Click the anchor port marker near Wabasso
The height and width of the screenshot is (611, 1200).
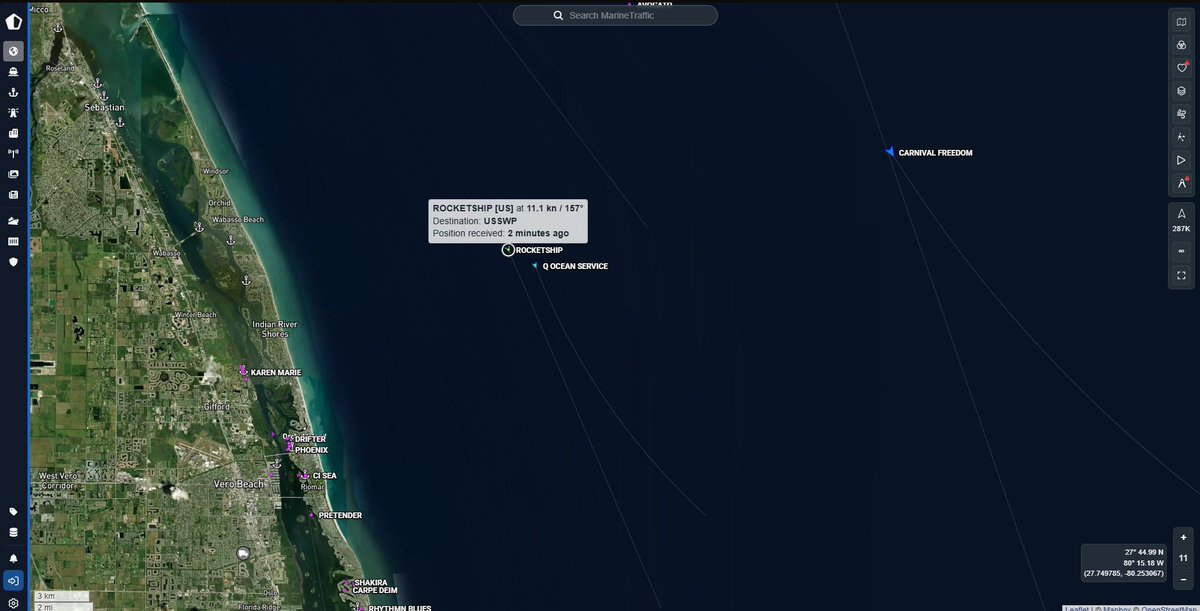coord(198,228)
